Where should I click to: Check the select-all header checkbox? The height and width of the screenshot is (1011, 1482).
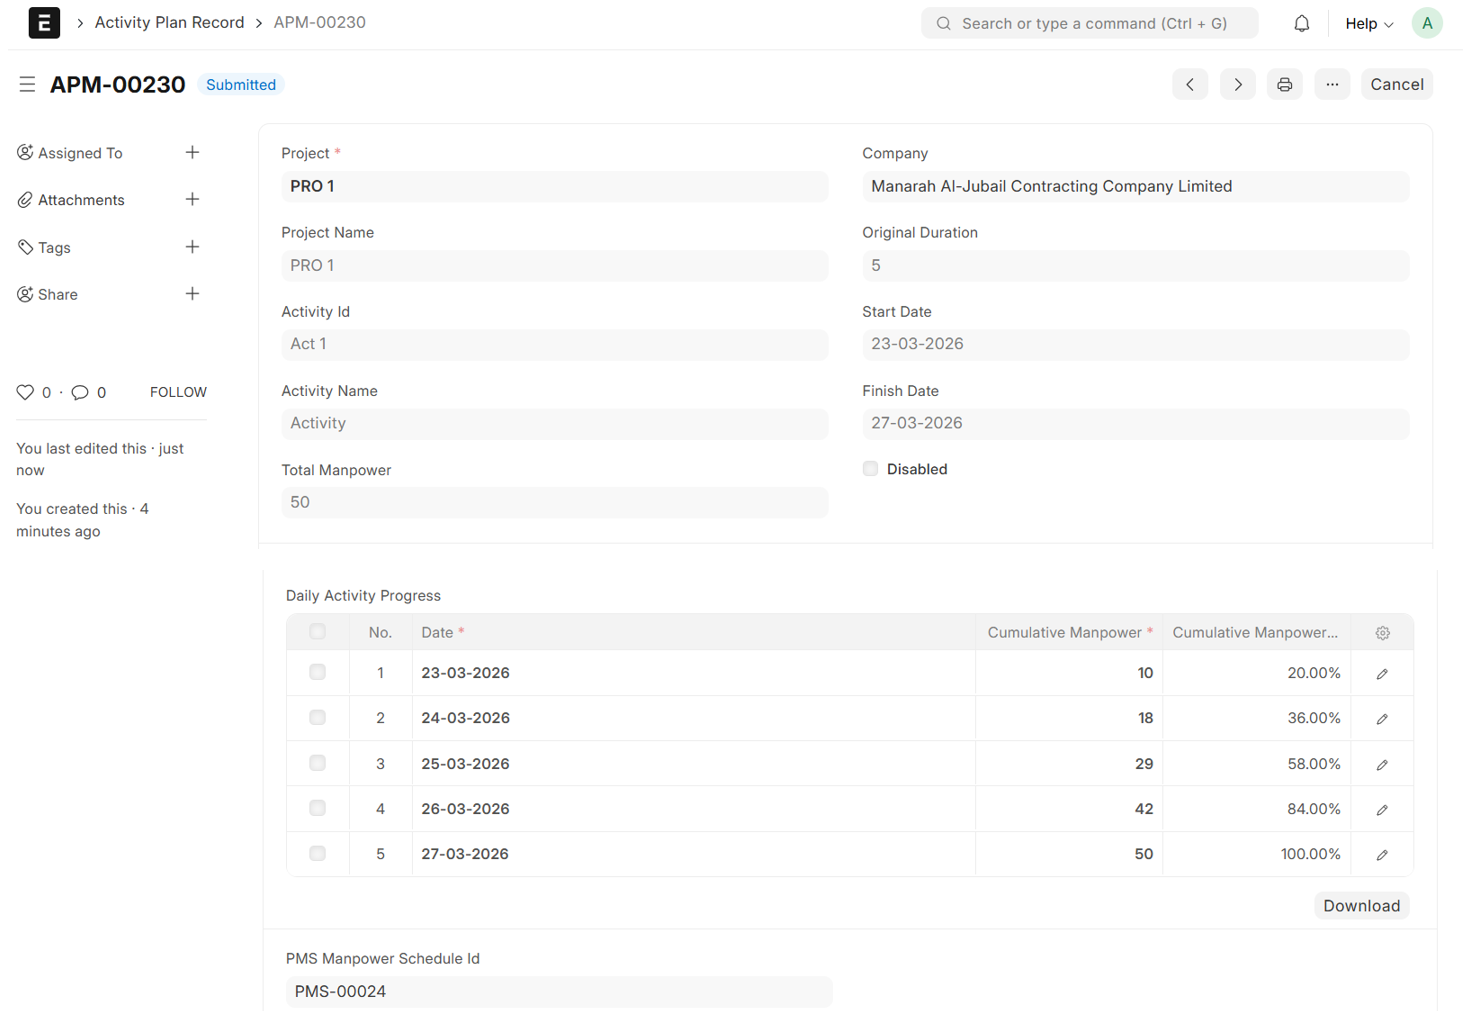click(x=317, y=632)
